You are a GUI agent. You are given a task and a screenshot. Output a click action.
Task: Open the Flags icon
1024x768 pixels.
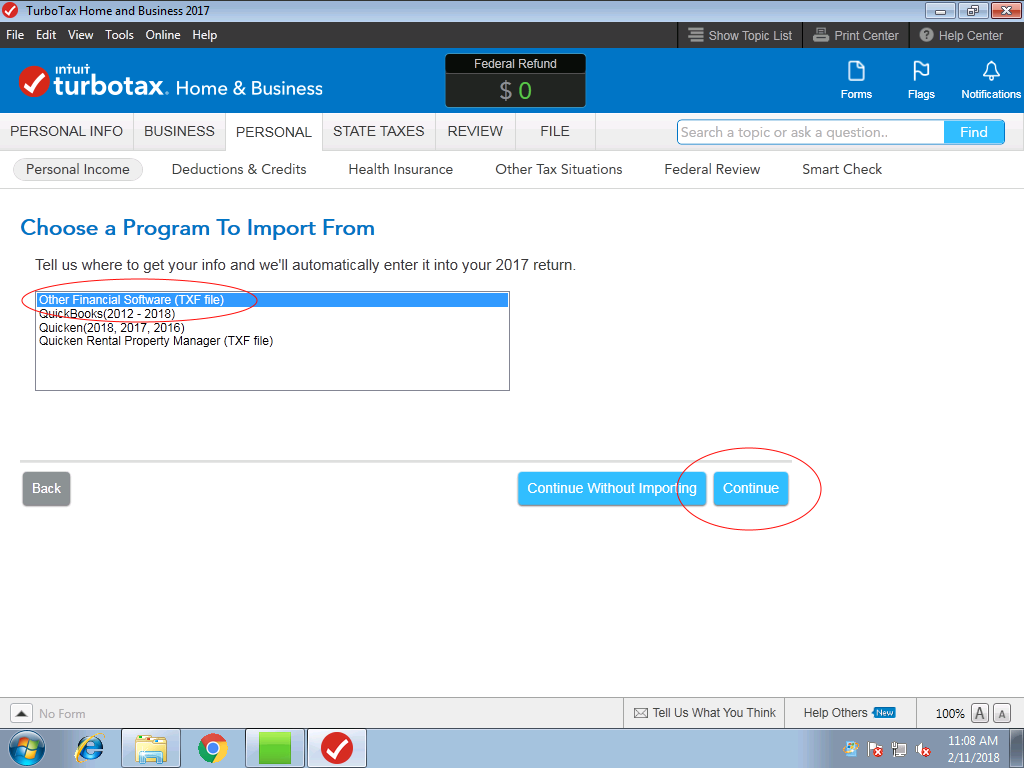coord(921,80)
